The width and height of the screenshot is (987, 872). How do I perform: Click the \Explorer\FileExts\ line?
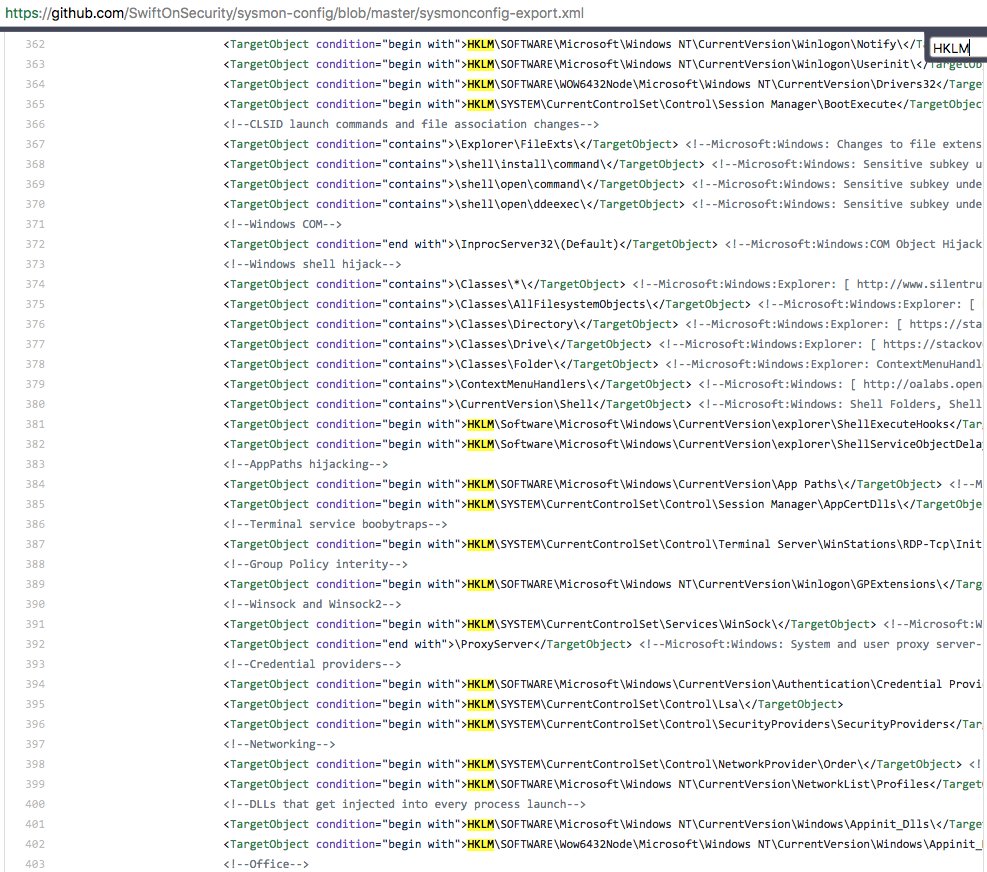tap(603, 144)
